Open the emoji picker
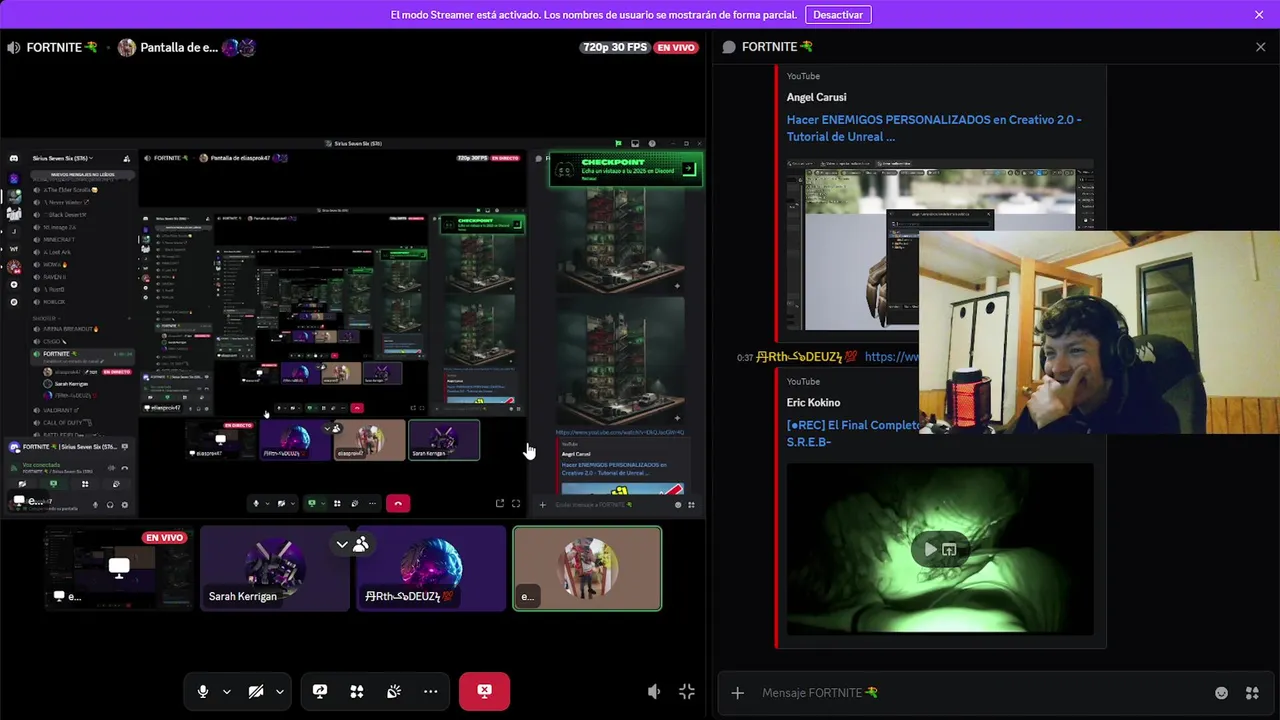 pyautogui.click(x=1221, y=693)
